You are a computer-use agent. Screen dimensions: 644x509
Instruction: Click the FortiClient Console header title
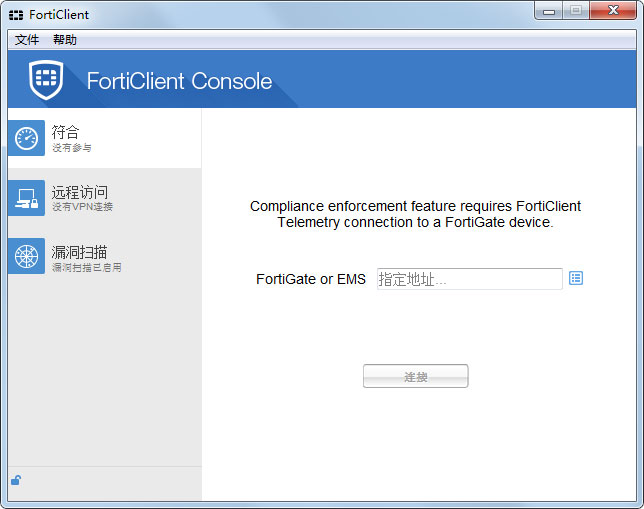pos(179,81)
